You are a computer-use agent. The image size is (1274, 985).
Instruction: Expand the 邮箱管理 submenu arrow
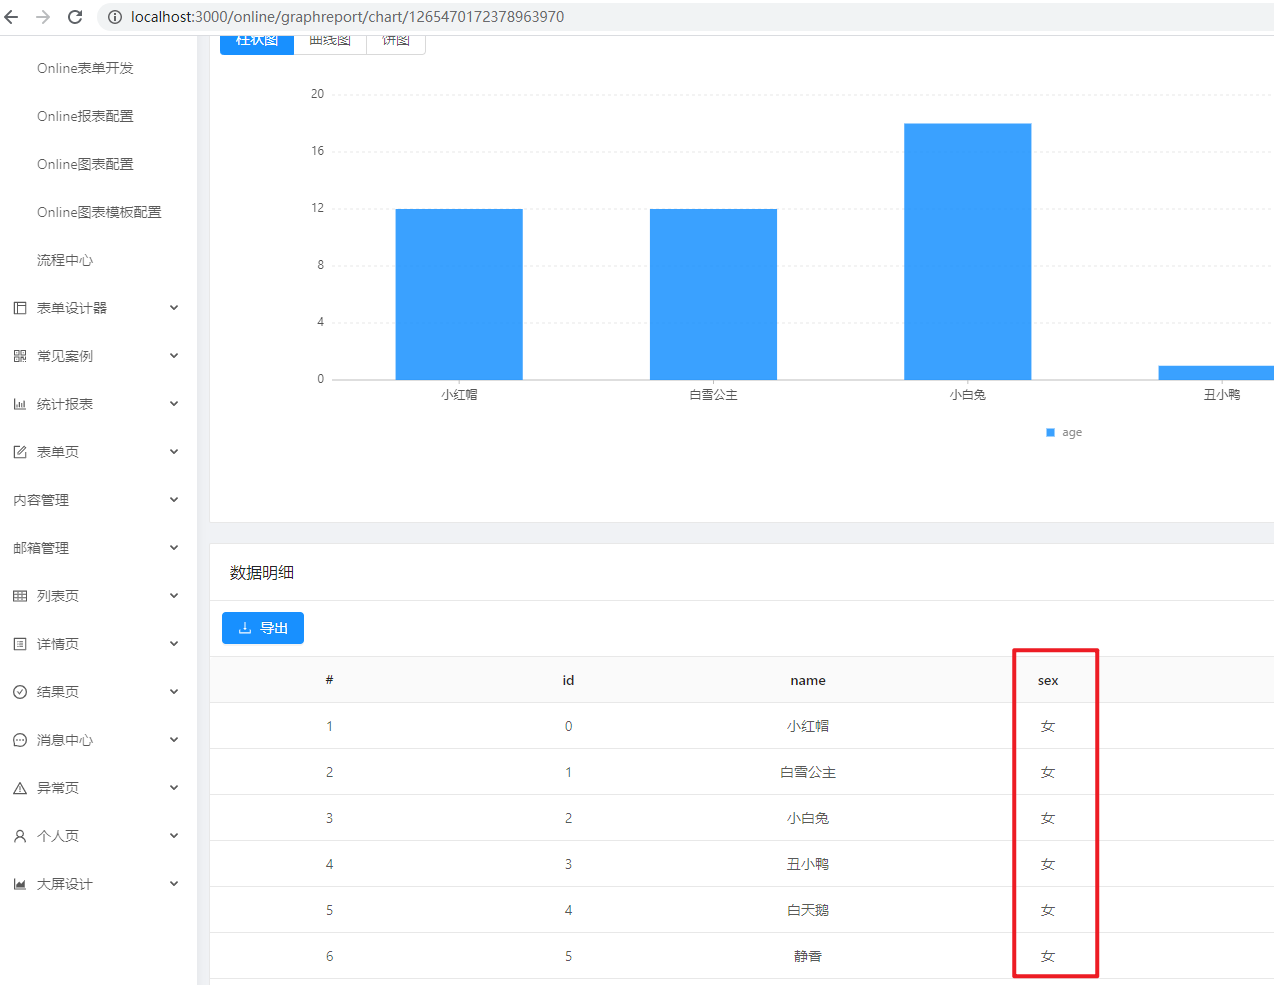tap(174, 548)
